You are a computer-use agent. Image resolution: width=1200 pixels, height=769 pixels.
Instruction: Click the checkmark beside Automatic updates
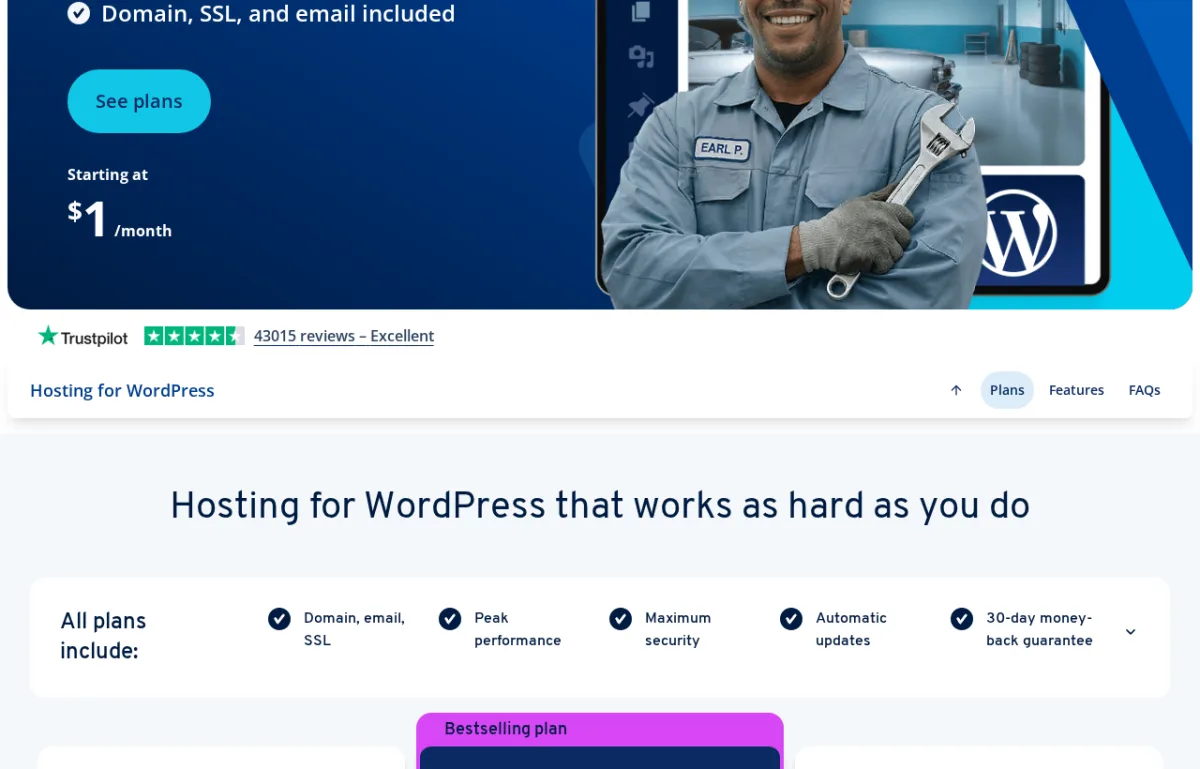791,619
